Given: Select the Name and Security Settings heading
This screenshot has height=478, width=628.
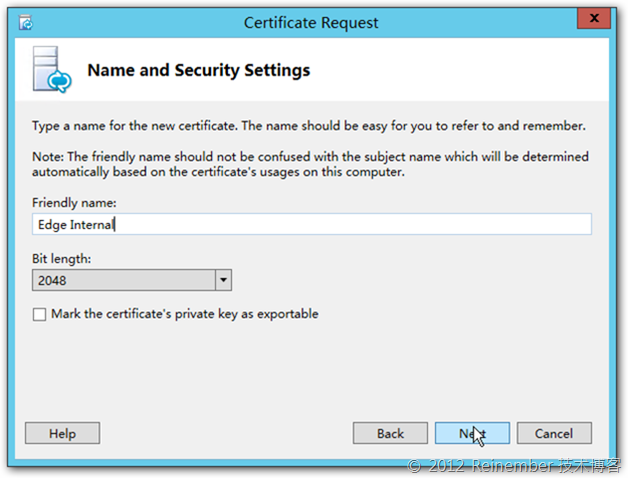Looking at the screenshot, I should pyautogui.click(x=199, y=71).
